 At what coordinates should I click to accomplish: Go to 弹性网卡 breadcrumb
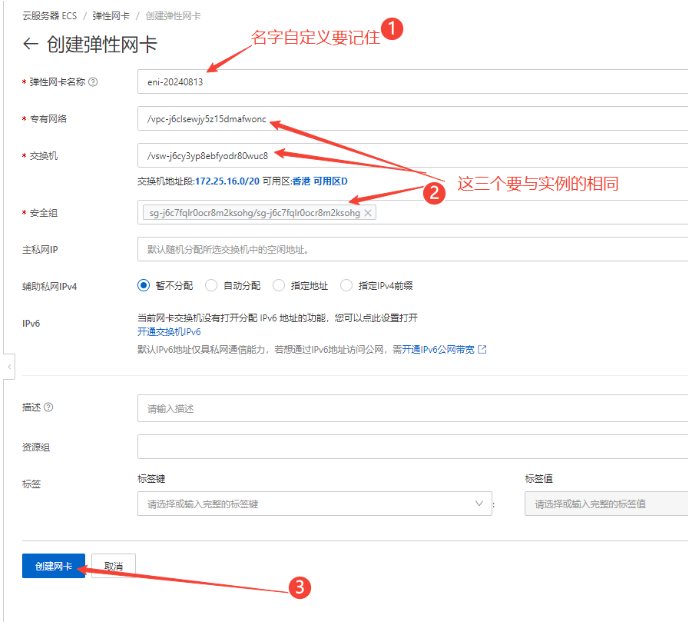tap(114, 16)
